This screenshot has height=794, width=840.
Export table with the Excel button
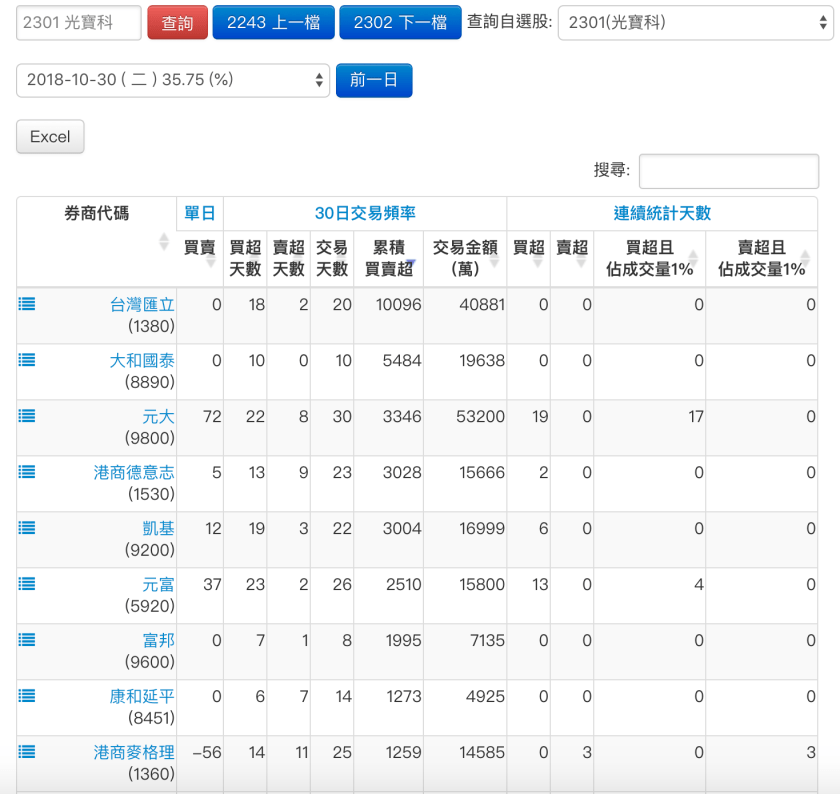point(49,137)
